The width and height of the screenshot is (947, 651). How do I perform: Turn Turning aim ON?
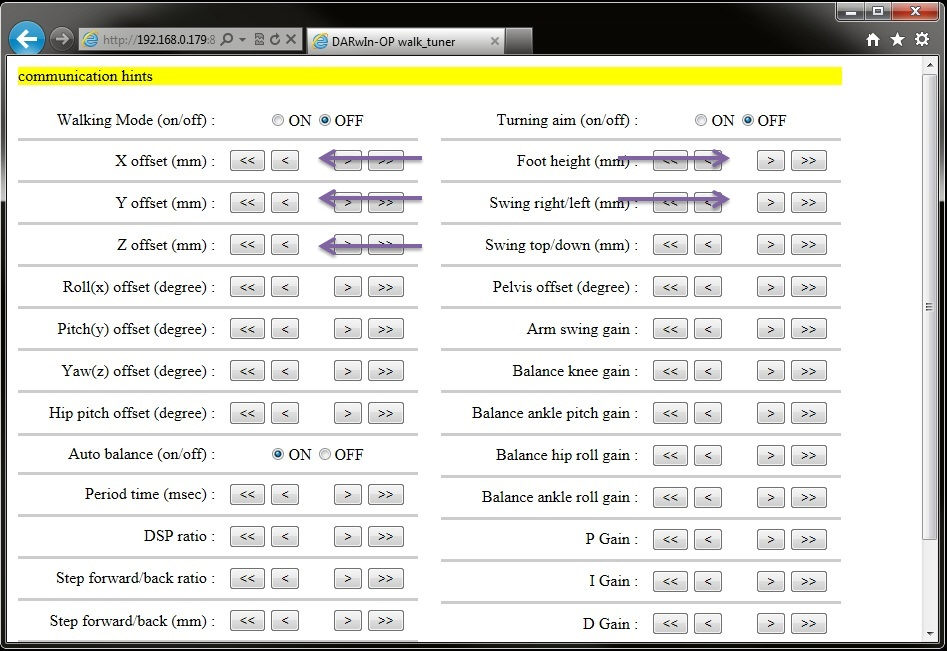[701, 120]
